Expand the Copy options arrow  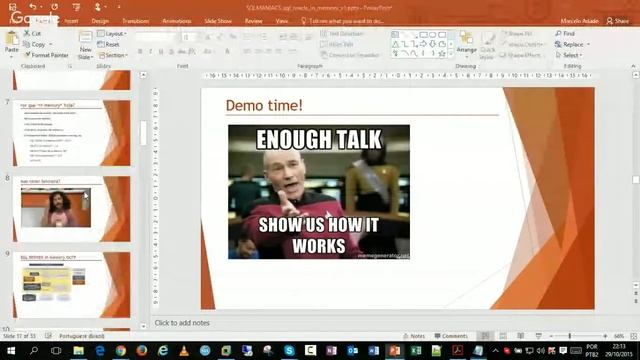point(51,44)
